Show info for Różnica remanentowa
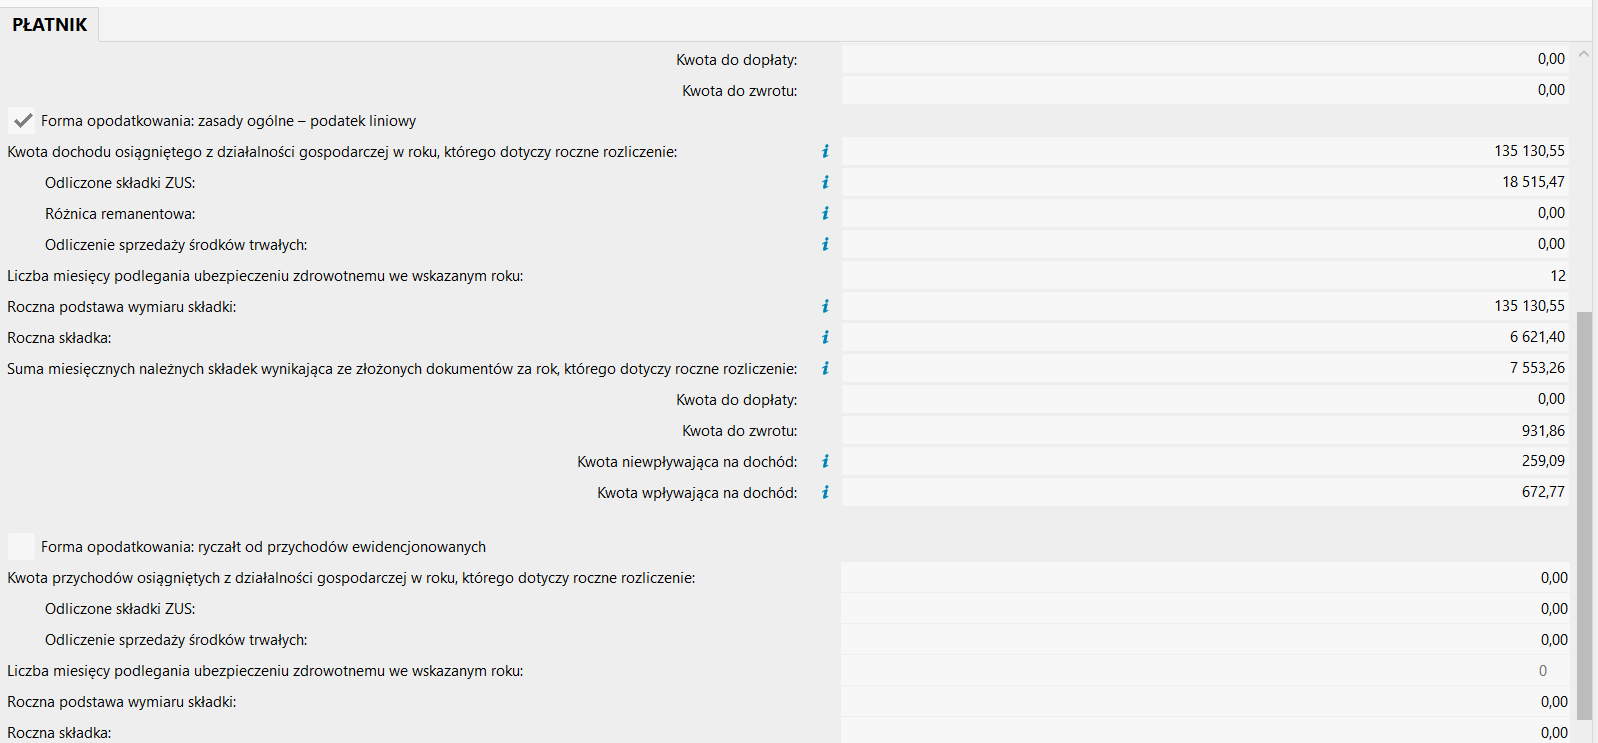 tap(825, 213)
